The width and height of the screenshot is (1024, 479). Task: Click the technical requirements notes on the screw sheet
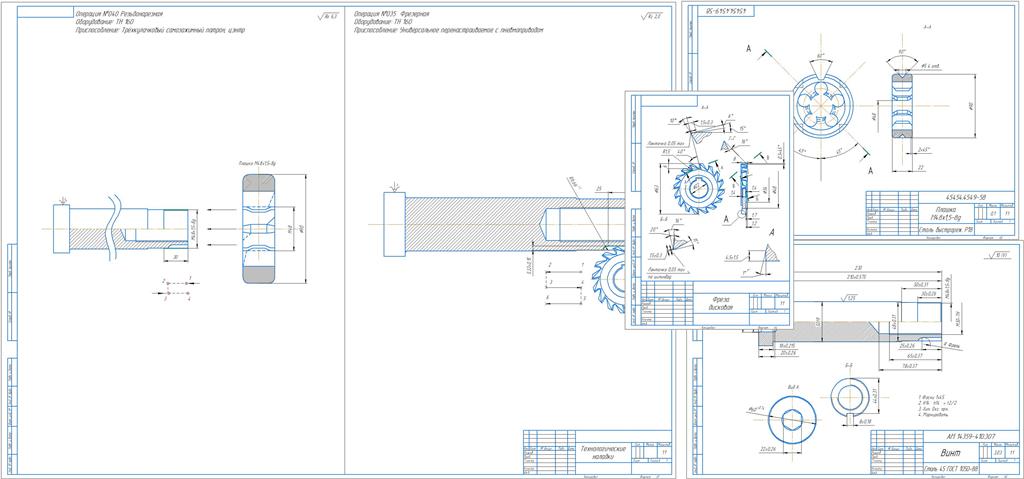(936, 405)
